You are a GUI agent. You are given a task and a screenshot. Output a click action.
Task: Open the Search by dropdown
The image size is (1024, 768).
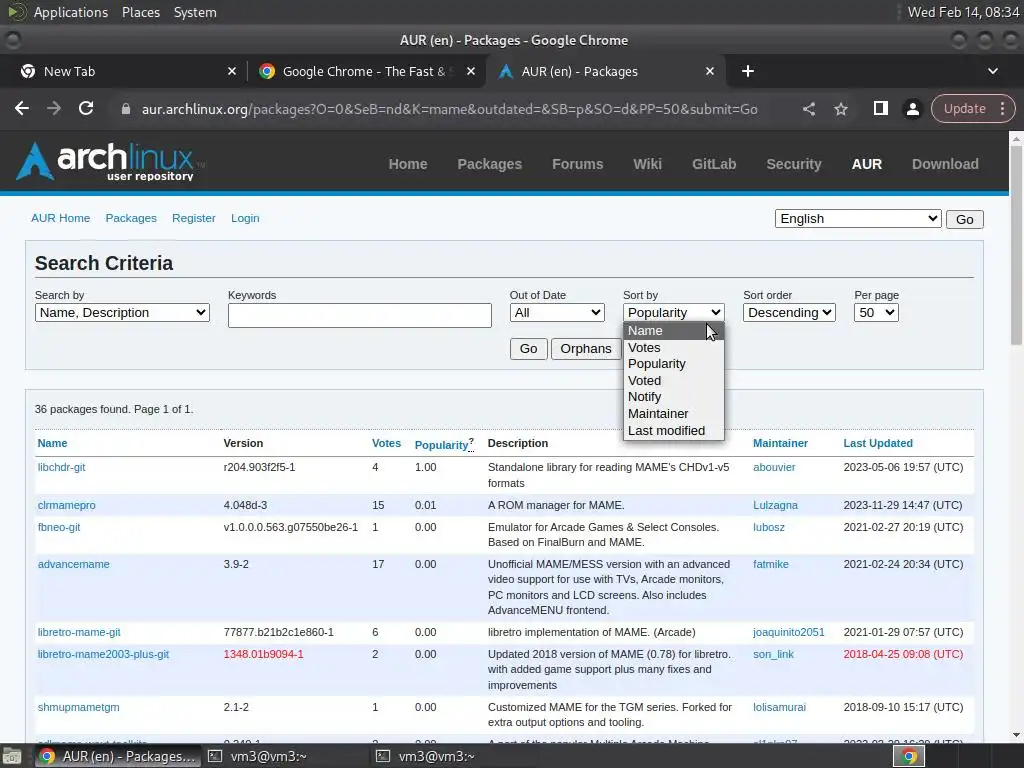[x=122, y=313]
